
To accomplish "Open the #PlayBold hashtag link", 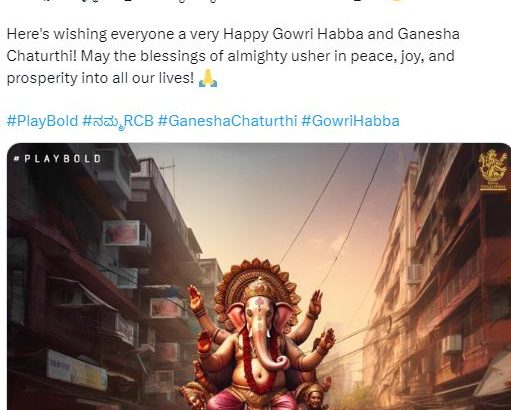I will [x=42, y=120].
